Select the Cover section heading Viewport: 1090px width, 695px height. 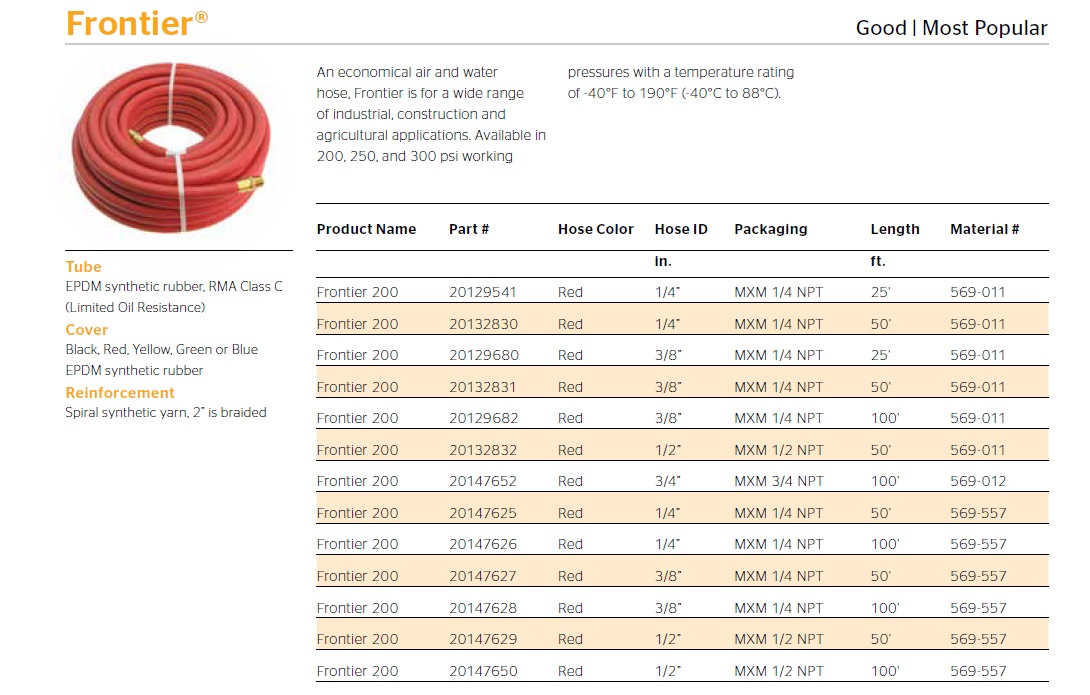pyautogui.click(x=87, y=330)
